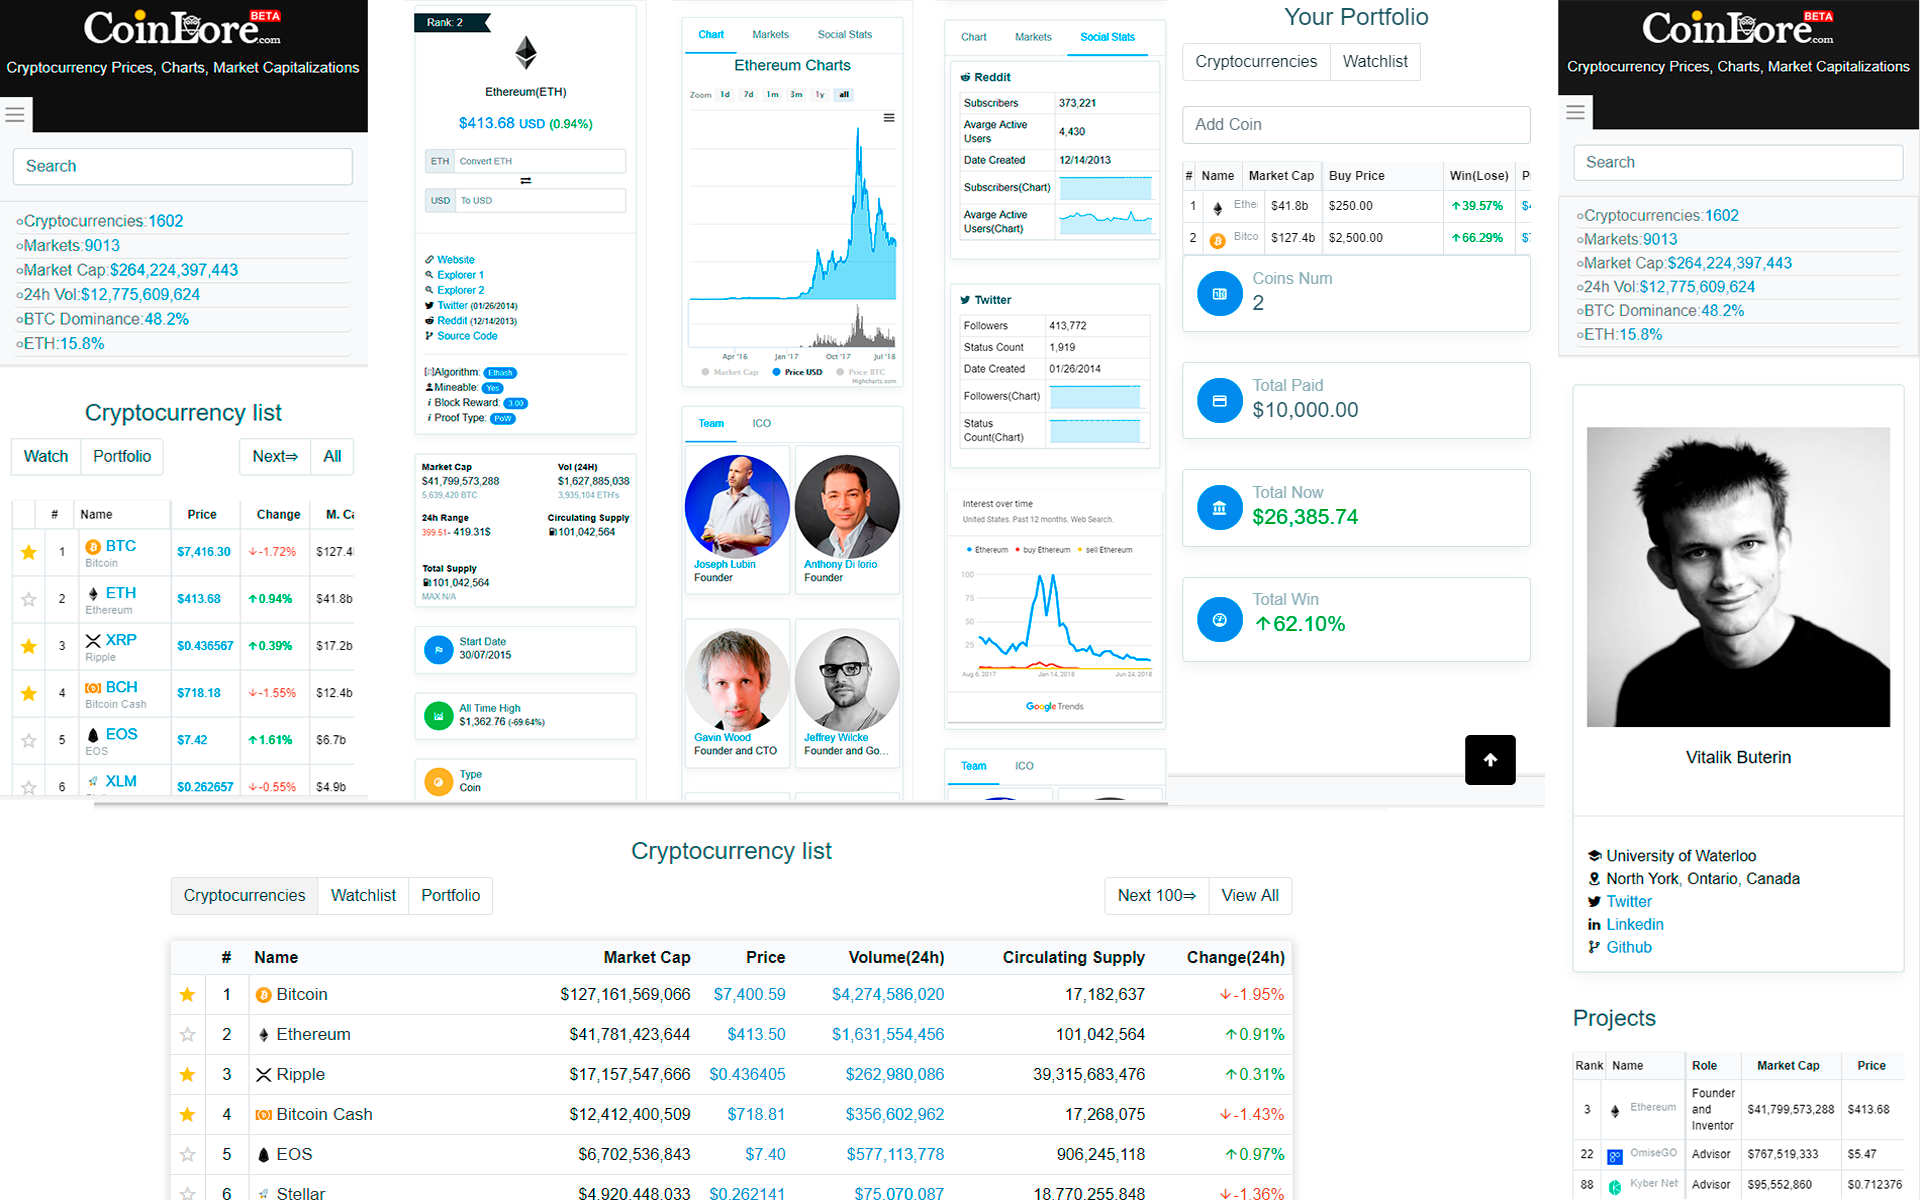Click the Add Coin input field
Viewport: 1920px width, 1200px height.
(x=1355, y=125)
